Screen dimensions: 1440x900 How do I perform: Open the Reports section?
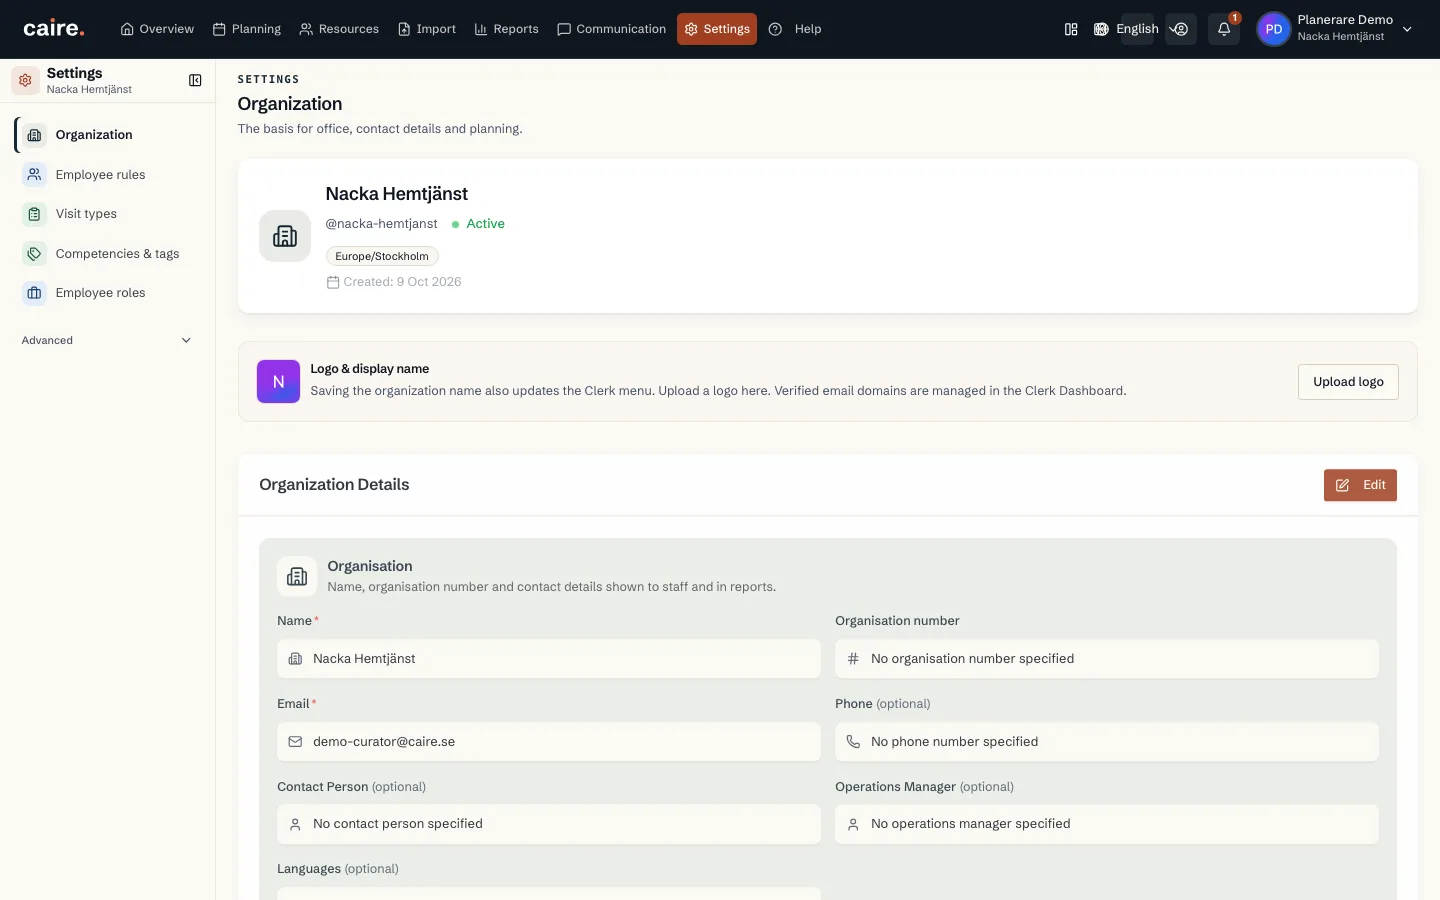(x=506, y=29)
